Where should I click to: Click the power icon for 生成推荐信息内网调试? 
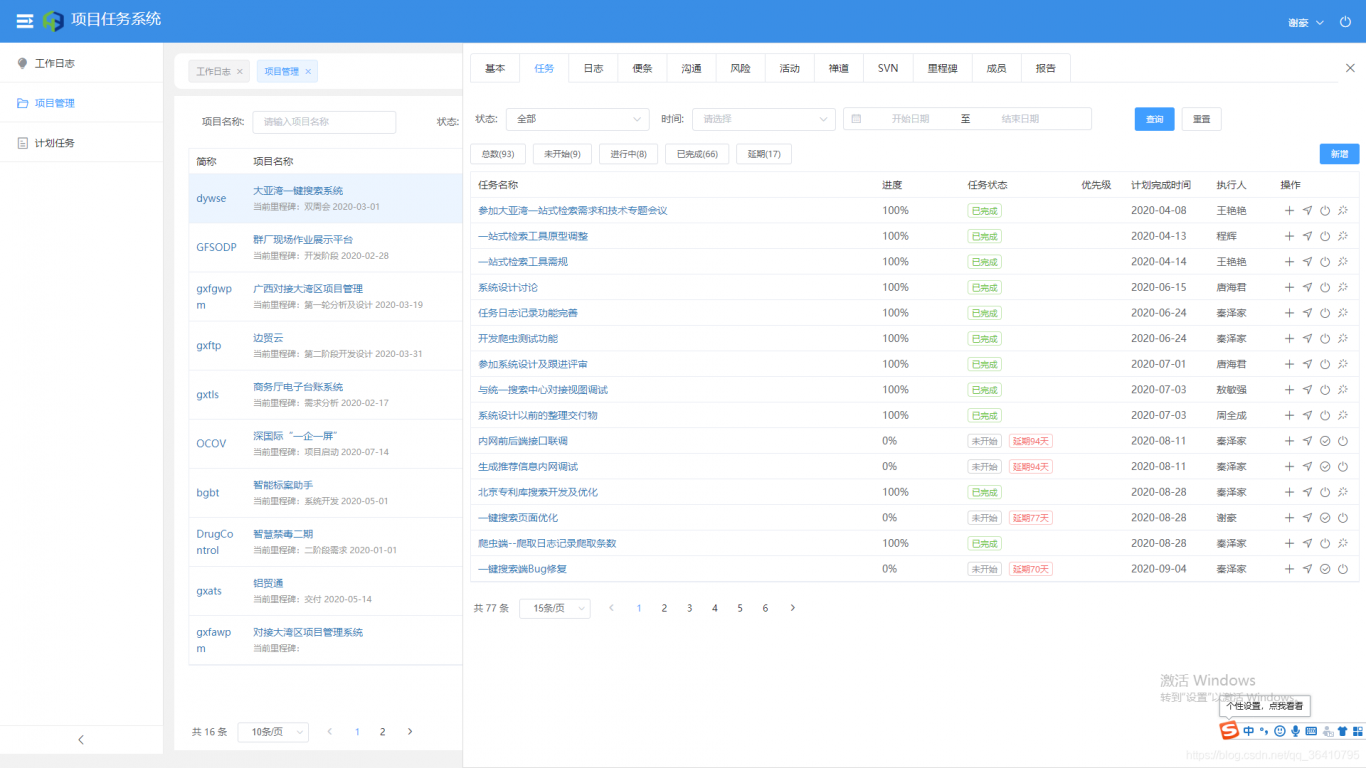(1343, 467)
